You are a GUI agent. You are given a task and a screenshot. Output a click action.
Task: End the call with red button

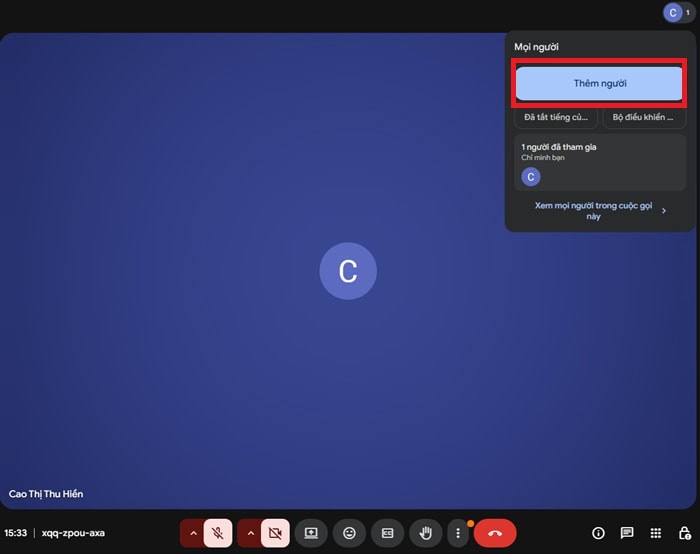(x=495, y=533)
